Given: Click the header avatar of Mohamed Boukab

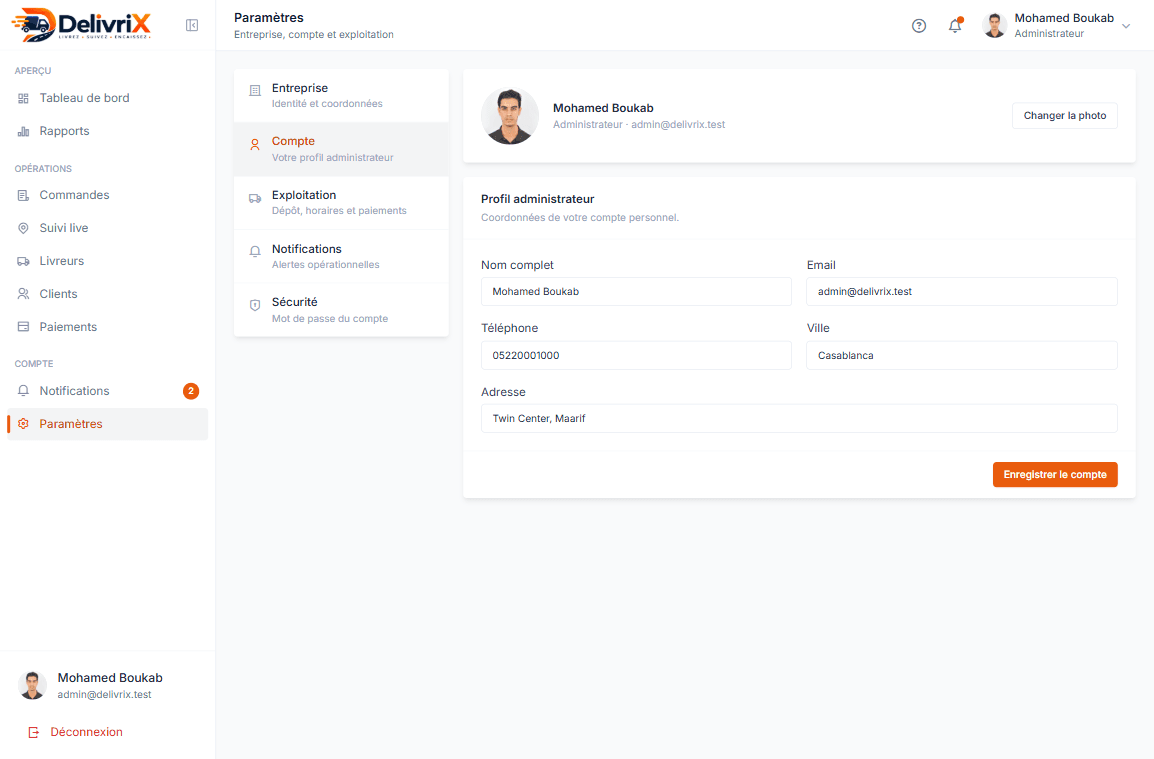Looking at the screenshot, I should (x=995, y=26).
